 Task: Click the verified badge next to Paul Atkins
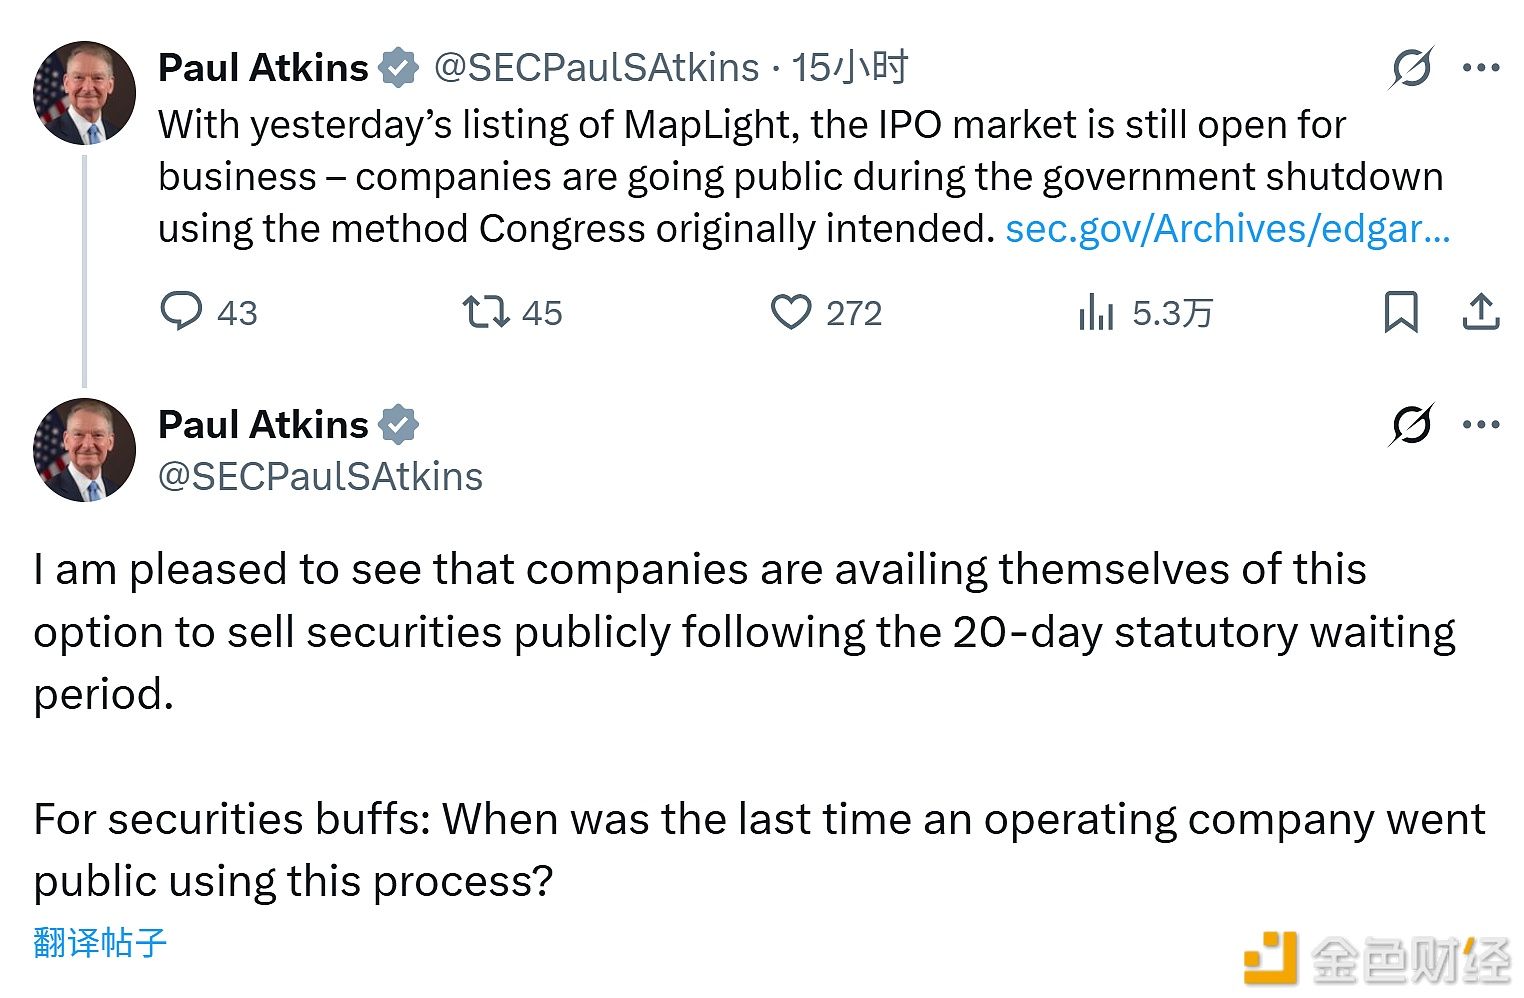(x=398, y=67)
